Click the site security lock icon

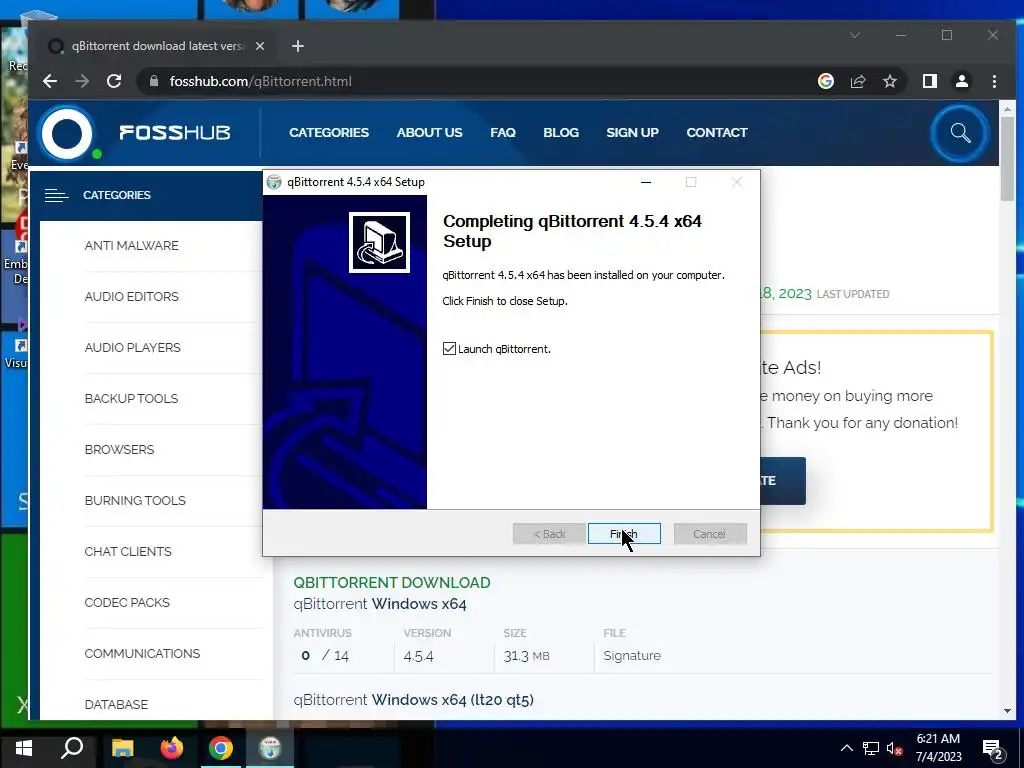point(154,81)
